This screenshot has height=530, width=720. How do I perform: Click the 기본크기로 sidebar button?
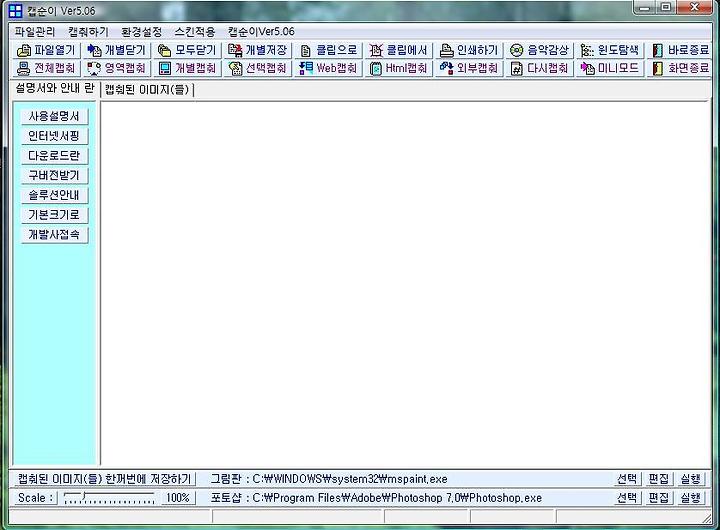pos(54,215)
